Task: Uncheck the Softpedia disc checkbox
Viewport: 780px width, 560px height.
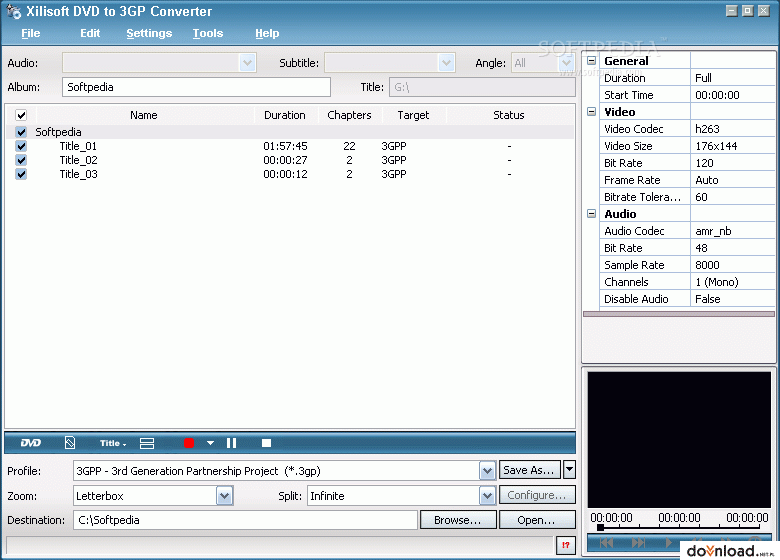Action: pyautogui.click(x=21, y=132)
